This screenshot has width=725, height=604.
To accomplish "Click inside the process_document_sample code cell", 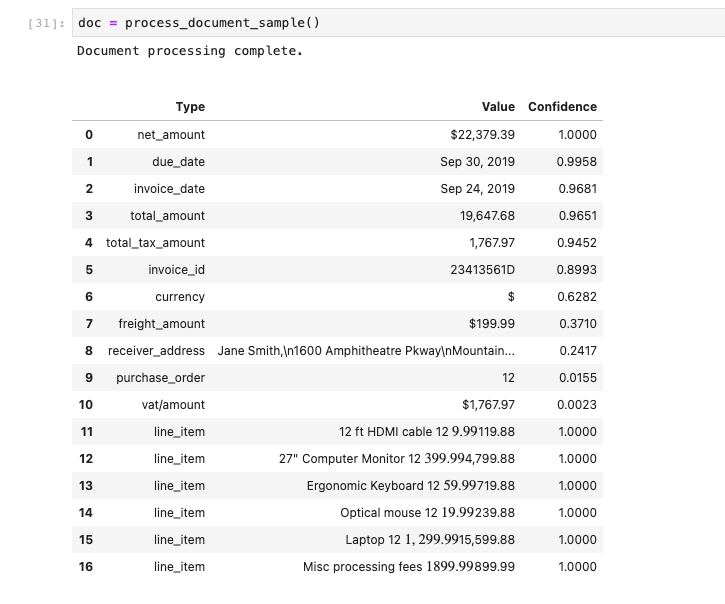I will [400, 23].
